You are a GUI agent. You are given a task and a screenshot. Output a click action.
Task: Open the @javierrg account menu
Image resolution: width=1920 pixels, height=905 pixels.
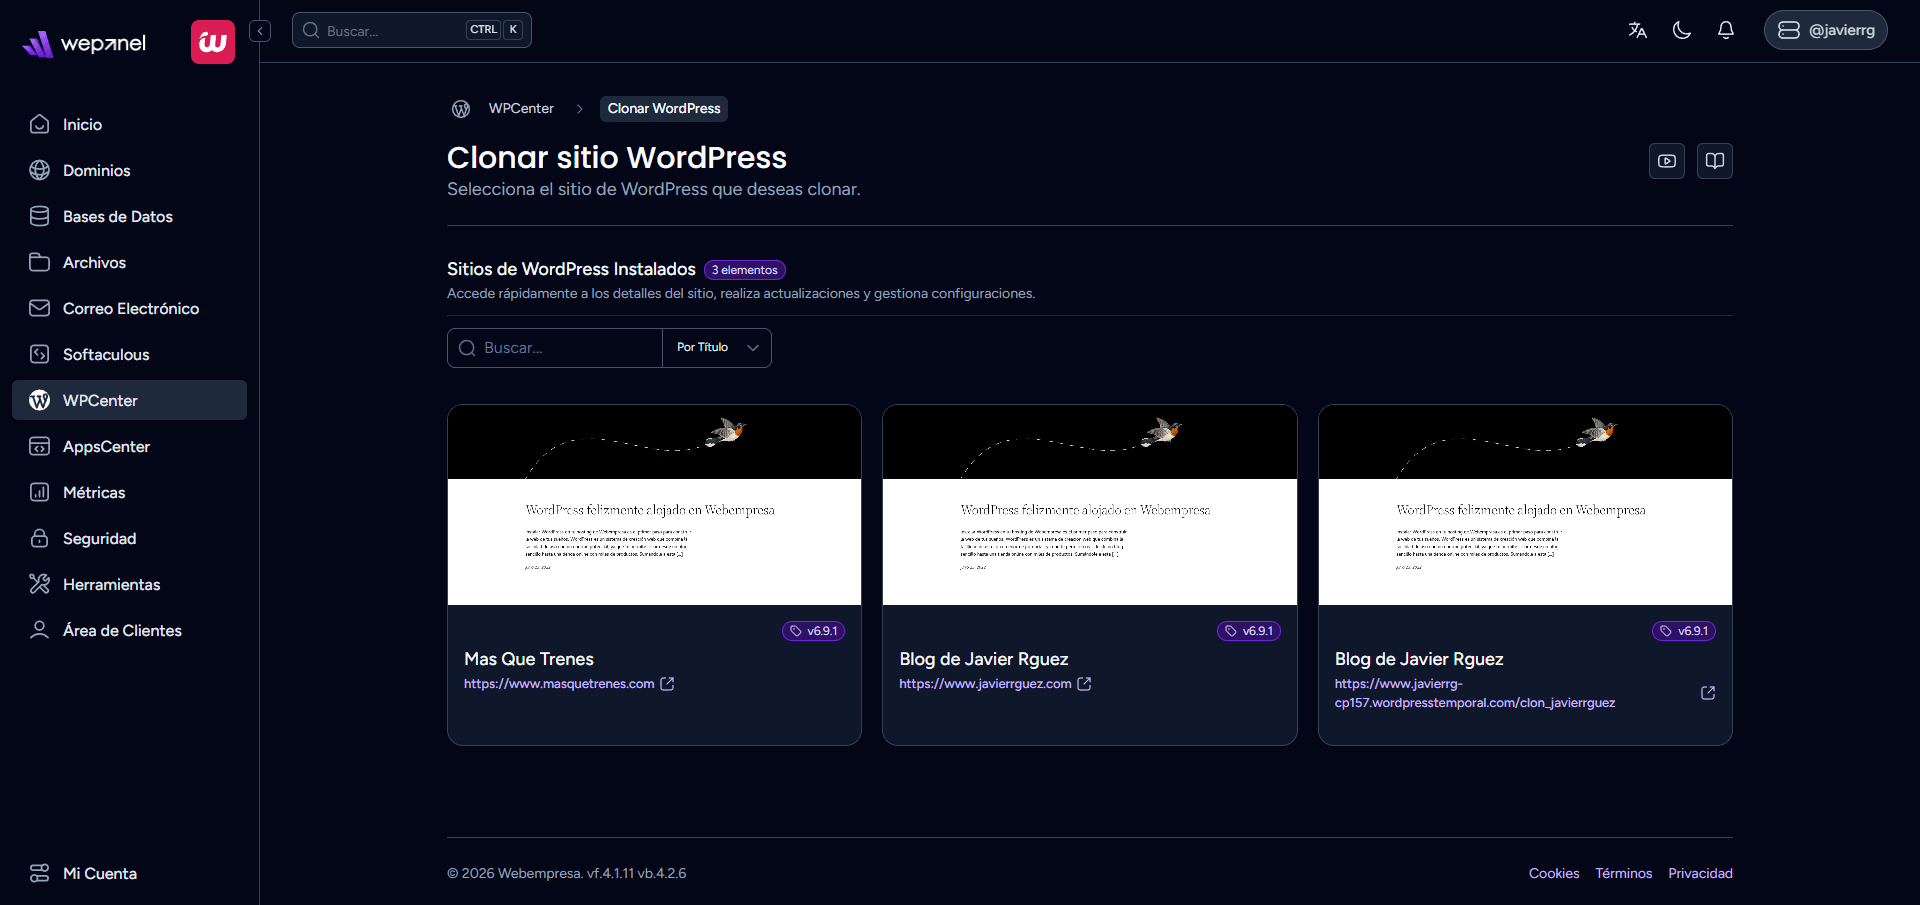[x=1825, y=30]
